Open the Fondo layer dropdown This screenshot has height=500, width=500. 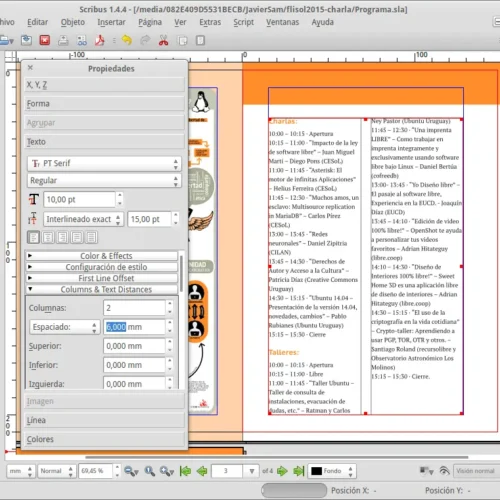click(x=332, y=471)
